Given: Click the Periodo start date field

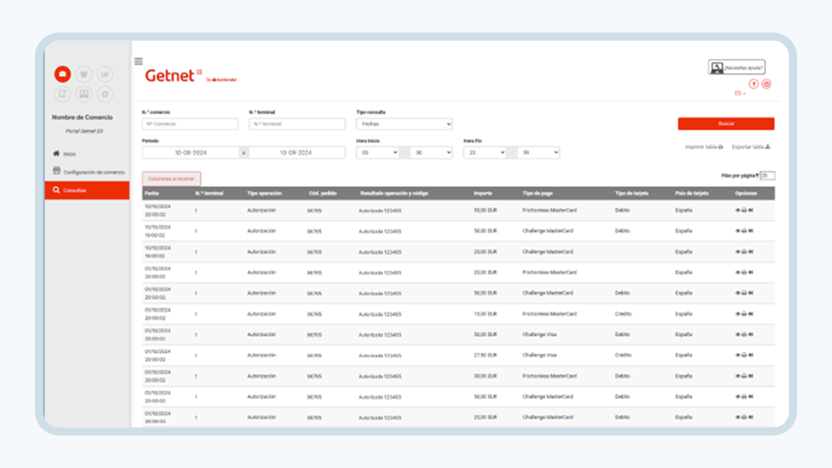Looking at the screenshot, I should [190, 153].
